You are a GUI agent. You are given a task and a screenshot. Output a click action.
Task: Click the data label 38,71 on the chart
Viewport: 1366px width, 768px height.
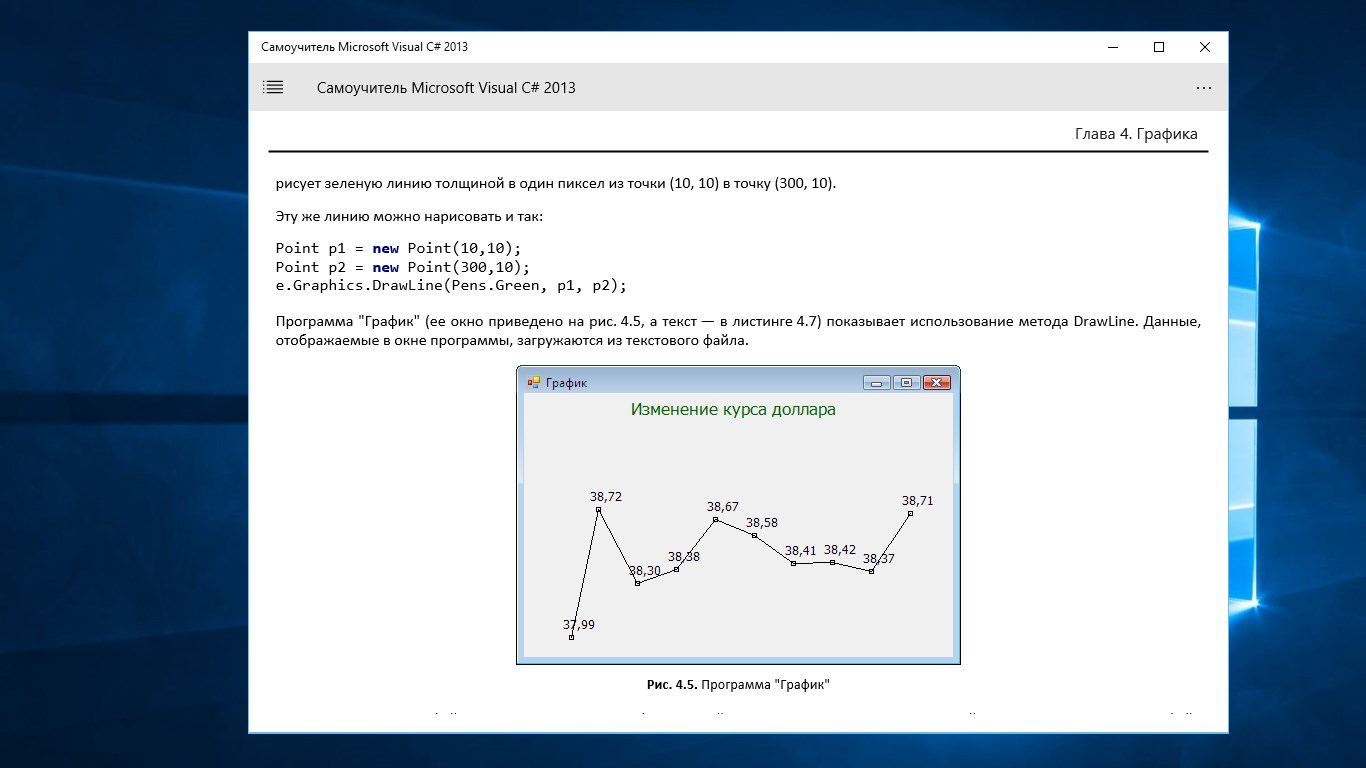tap(917, 500)
